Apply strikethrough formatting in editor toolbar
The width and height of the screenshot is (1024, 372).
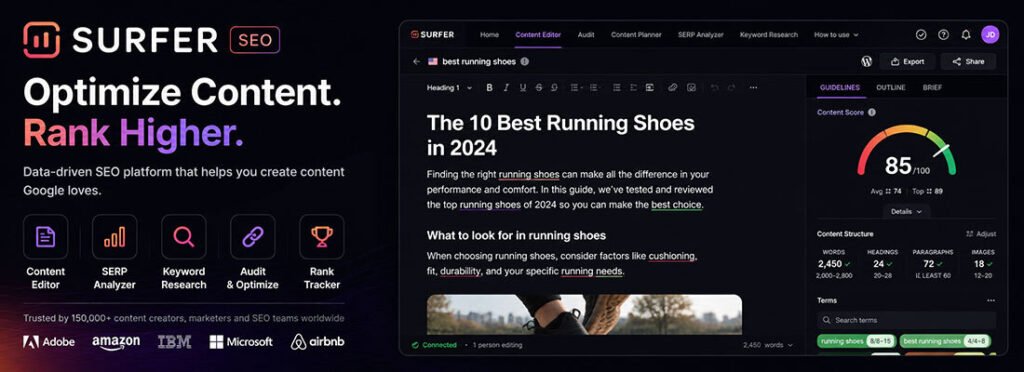point(538,87)
